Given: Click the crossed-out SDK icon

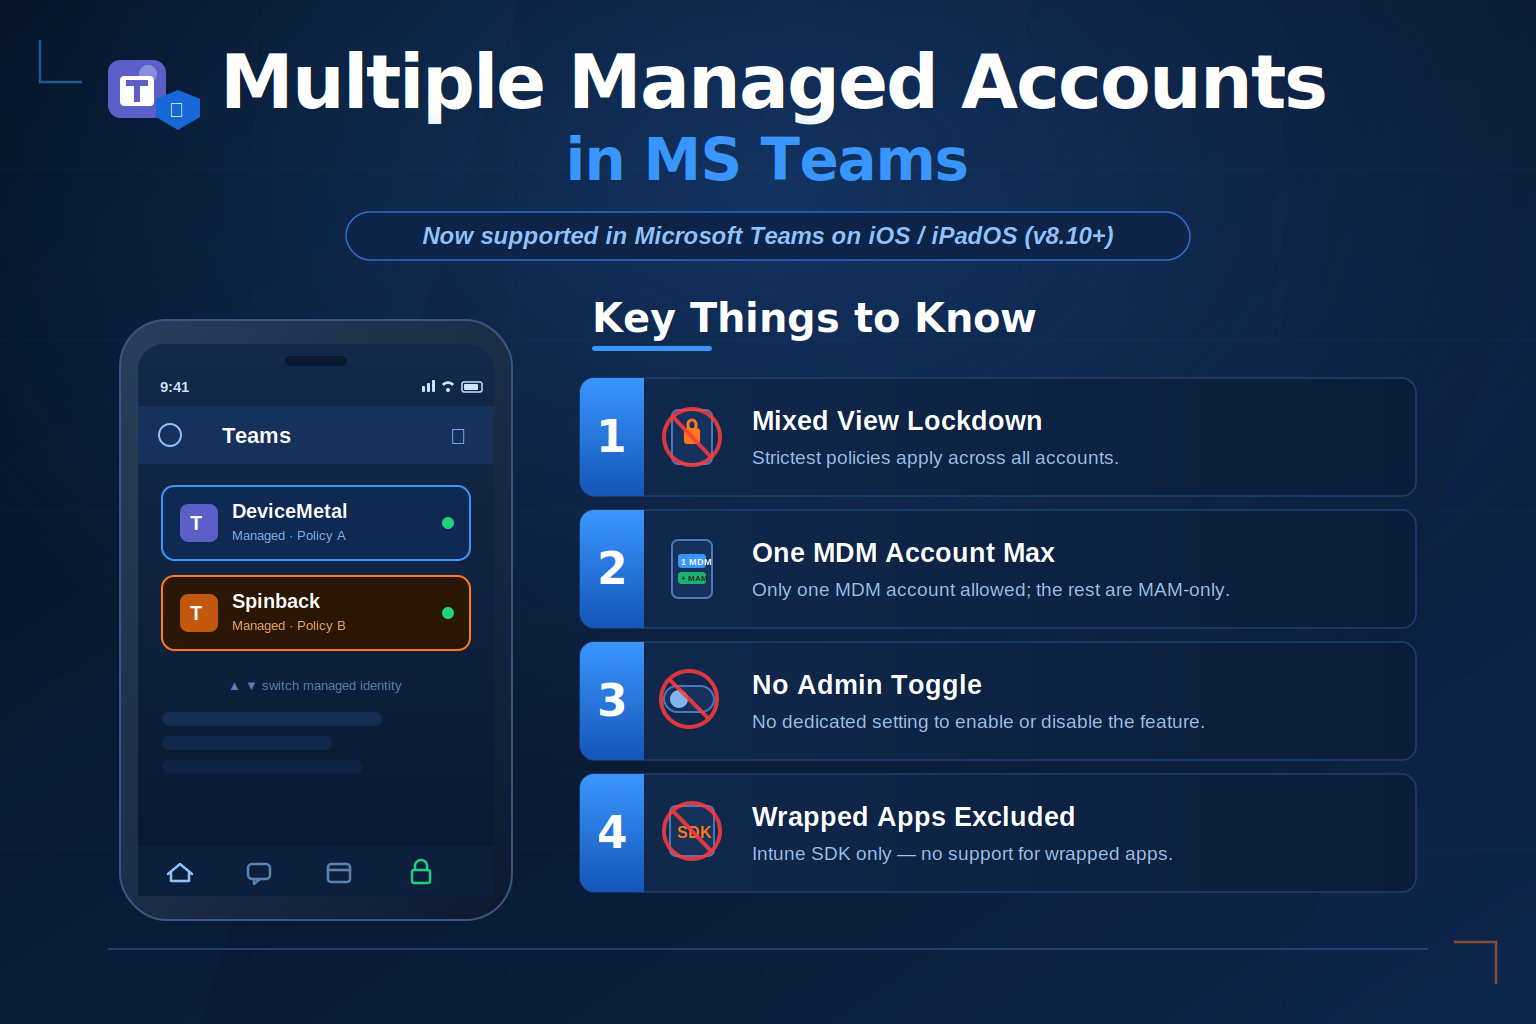Looking at the screenshot, I should tap(692, 831).
